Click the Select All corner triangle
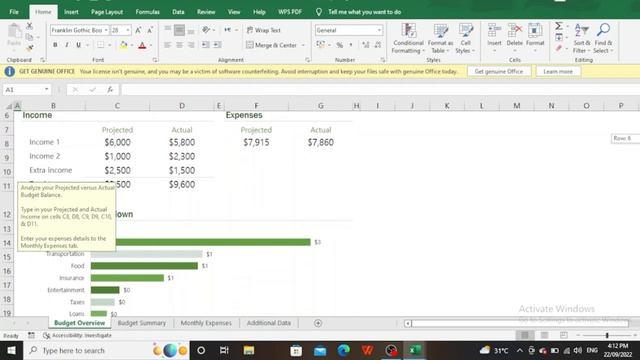640x360 pixels. point(8,106)
